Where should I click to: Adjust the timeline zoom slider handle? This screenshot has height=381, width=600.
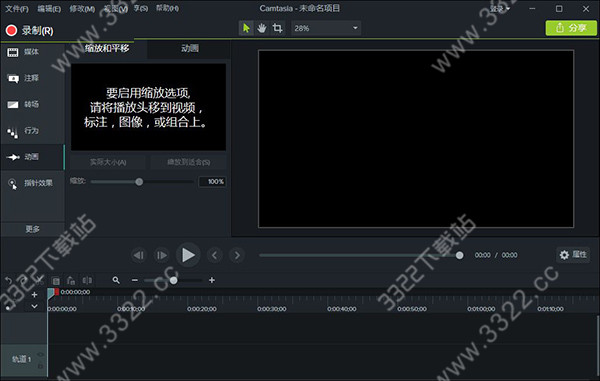click(x=173, y=280)
